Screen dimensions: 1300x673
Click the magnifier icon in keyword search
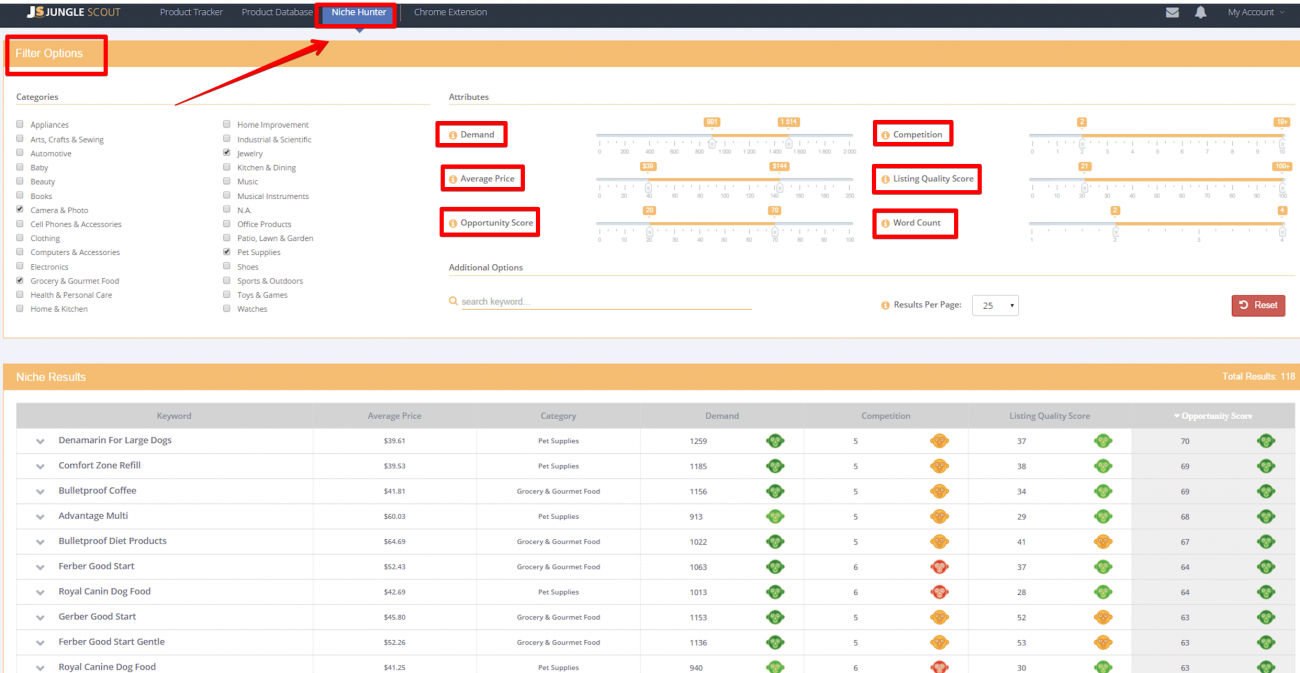[453, 301]
